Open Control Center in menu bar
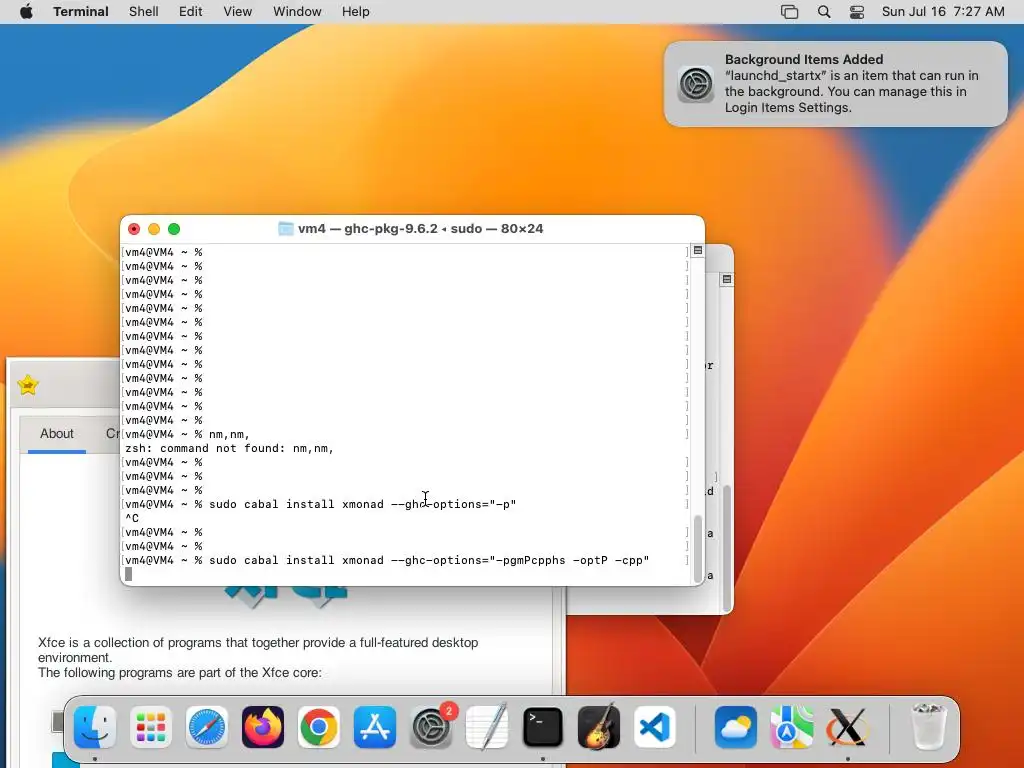This screenshot has height=768, width=1024. click(x=857, y=12)
